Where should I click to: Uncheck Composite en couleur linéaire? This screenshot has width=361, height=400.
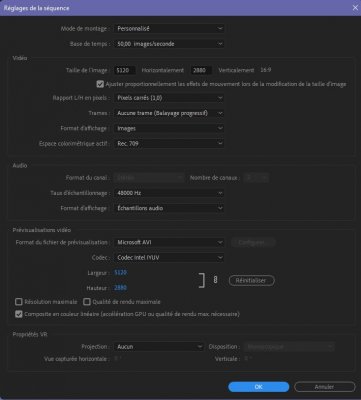[19, 314]
